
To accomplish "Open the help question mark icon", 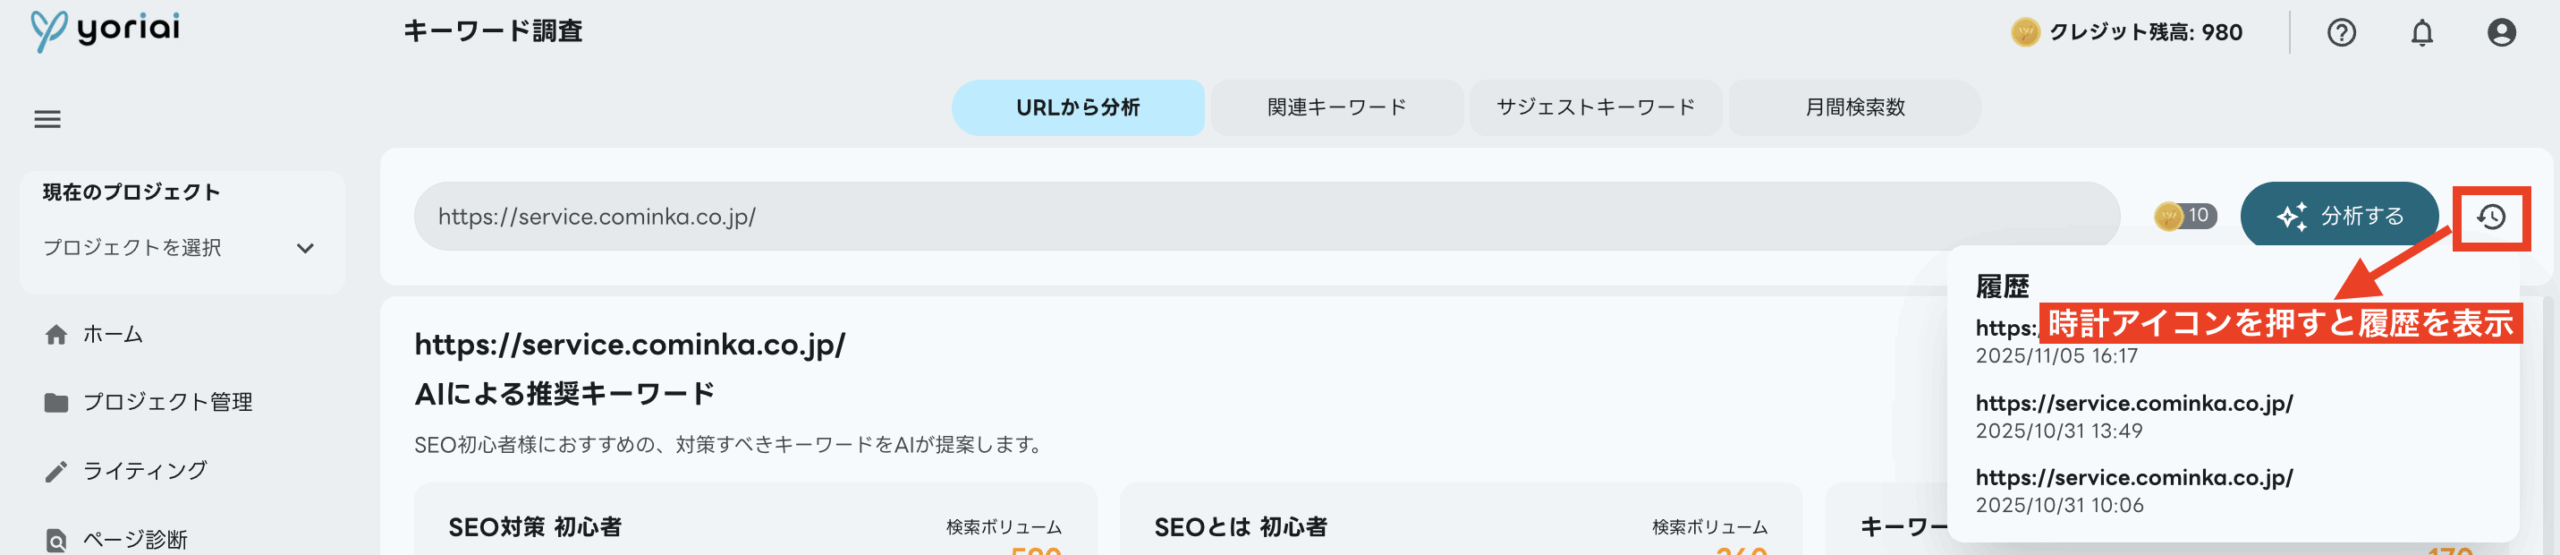I will point(2341,33).
